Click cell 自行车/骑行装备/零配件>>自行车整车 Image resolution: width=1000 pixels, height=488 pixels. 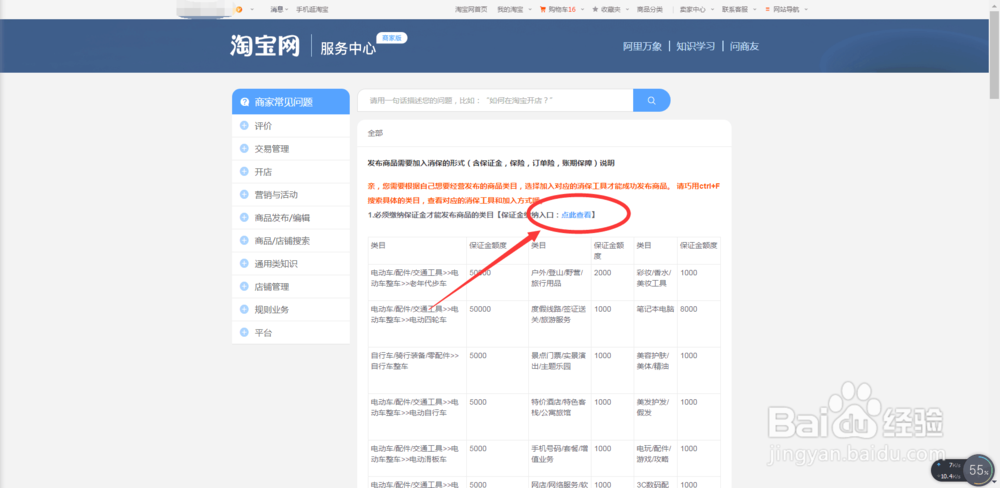pos(417,371)
